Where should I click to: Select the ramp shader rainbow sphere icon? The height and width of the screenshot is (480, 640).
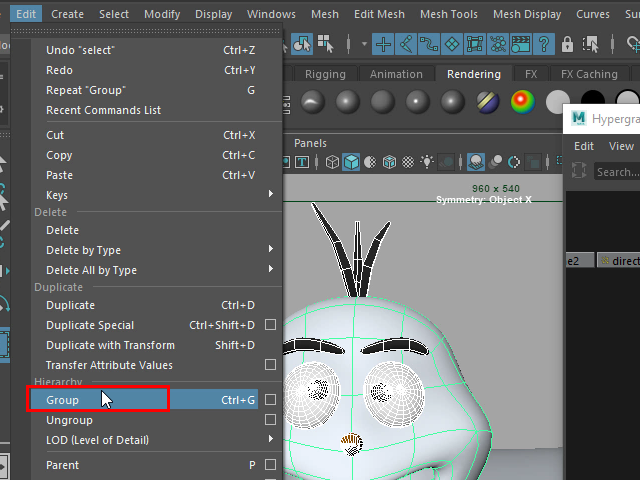522,101
